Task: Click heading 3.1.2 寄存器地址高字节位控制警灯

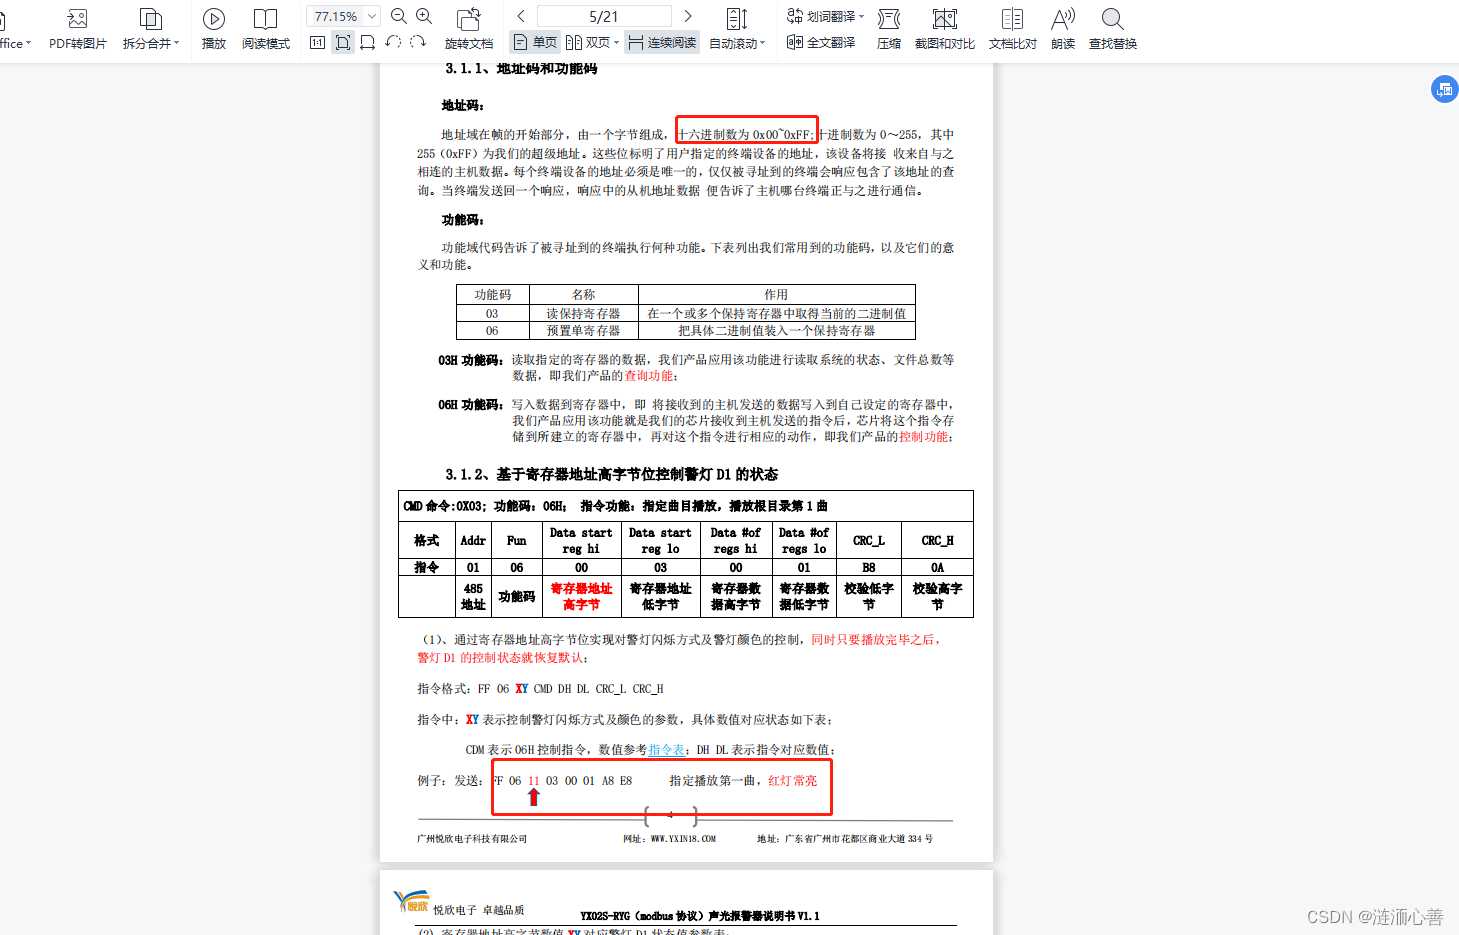Action: [611, 474]
